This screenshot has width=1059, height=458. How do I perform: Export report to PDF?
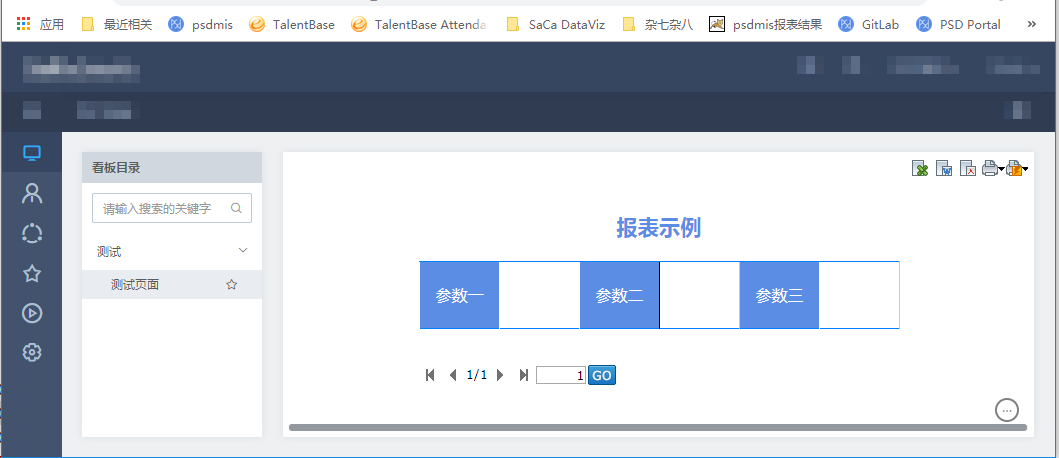pyautogui.click(x=967, y=169)
